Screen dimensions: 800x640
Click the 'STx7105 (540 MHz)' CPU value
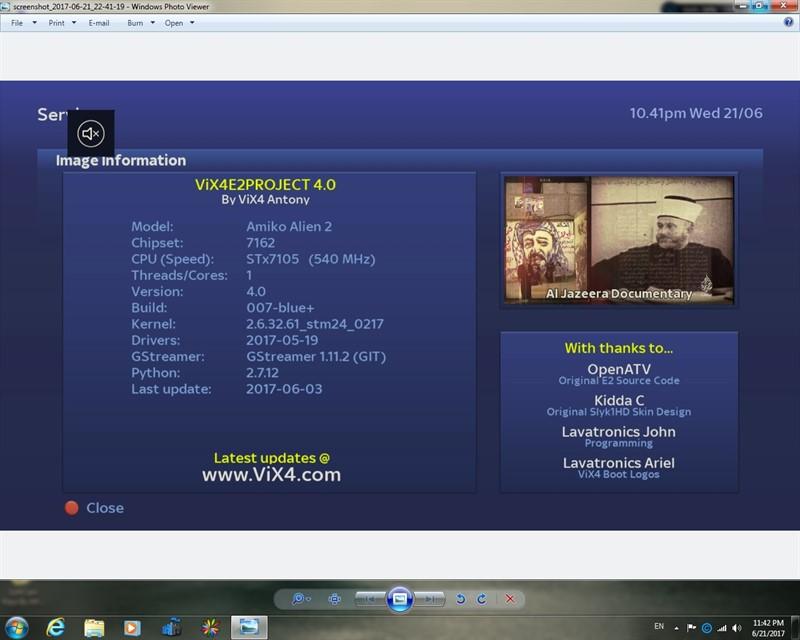pyautogui.click(x=311, y=259)
